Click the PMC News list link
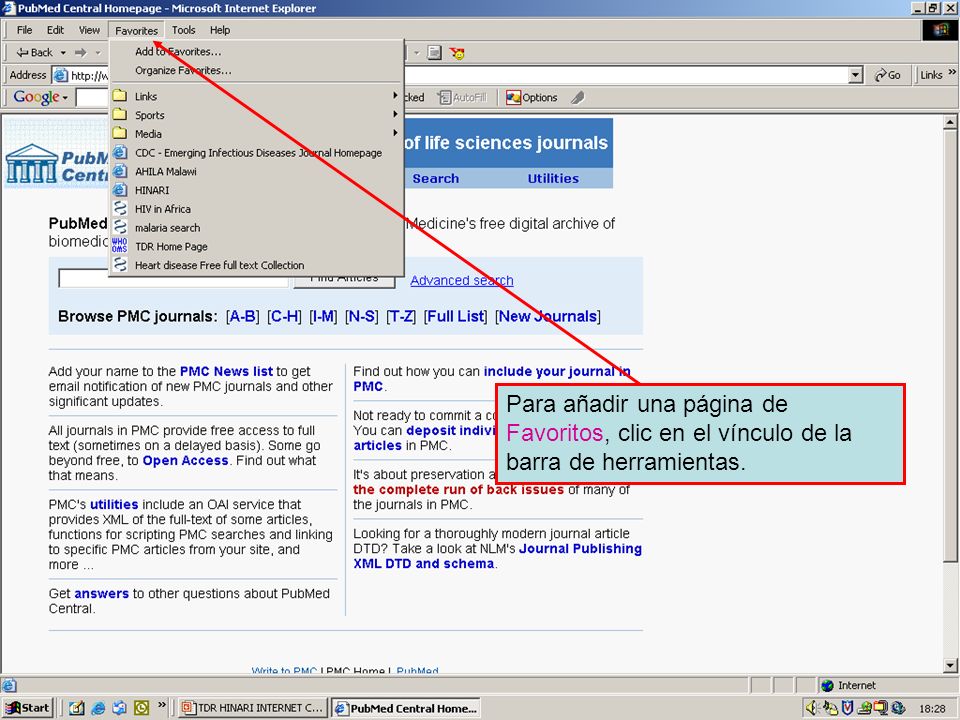Screen dimensions: 960x720 (x=226, y=372)
